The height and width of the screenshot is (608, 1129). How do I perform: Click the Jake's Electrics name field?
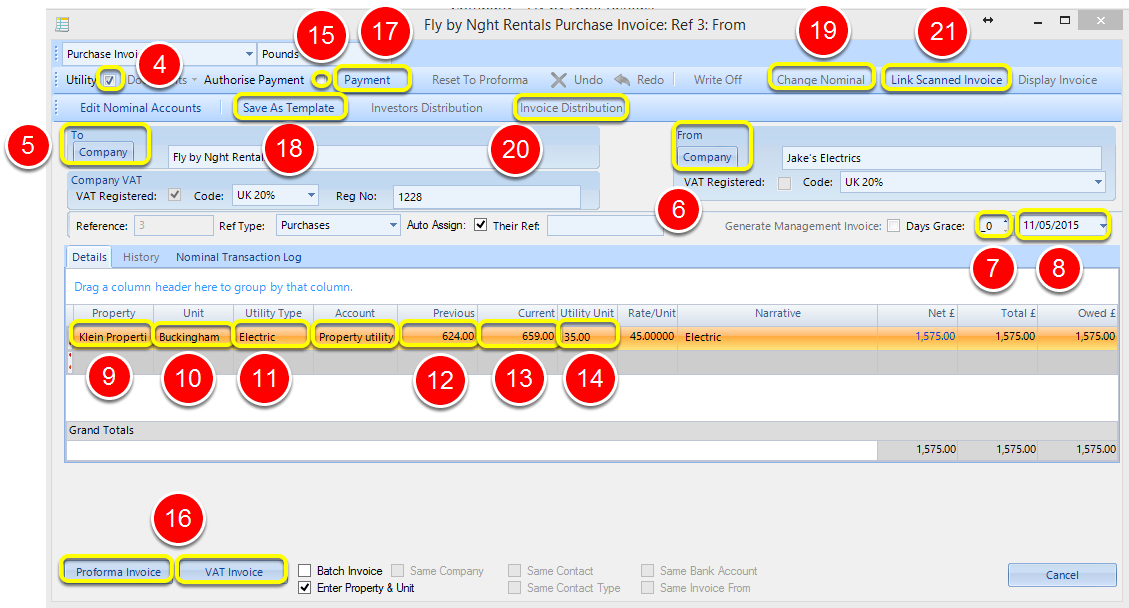pyautogui.click(x=942, y=158)
